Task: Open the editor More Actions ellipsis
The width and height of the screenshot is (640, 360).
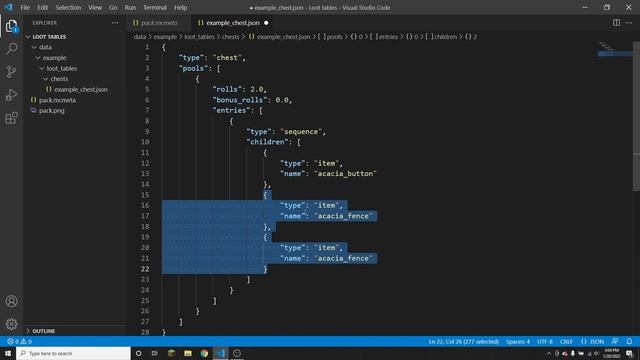Action: click(629, 23)
